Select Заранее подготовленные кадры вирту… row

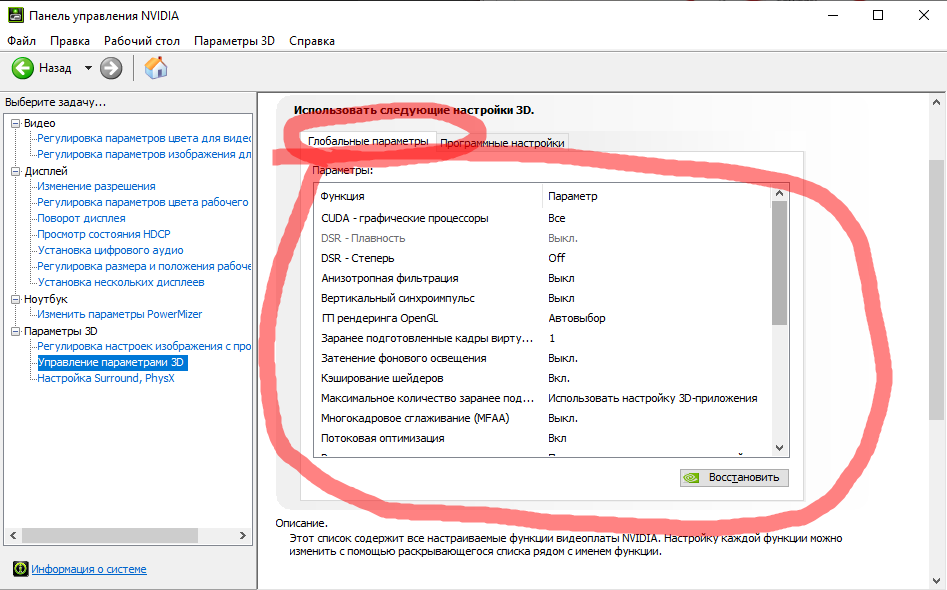pos(542,338)
